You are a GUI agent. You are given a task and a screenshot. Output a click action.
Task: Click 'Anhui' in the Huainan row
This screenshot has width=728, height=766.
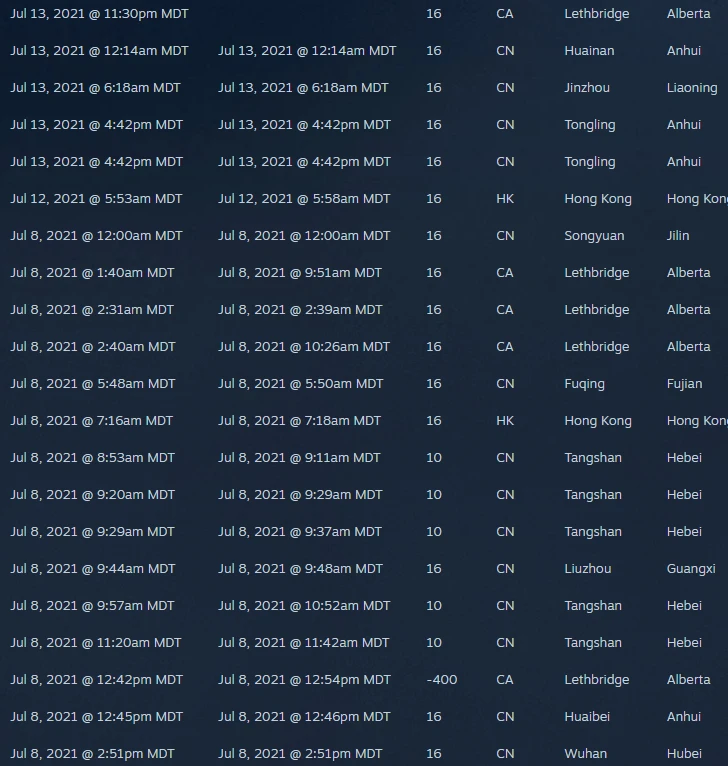[684, 51]
